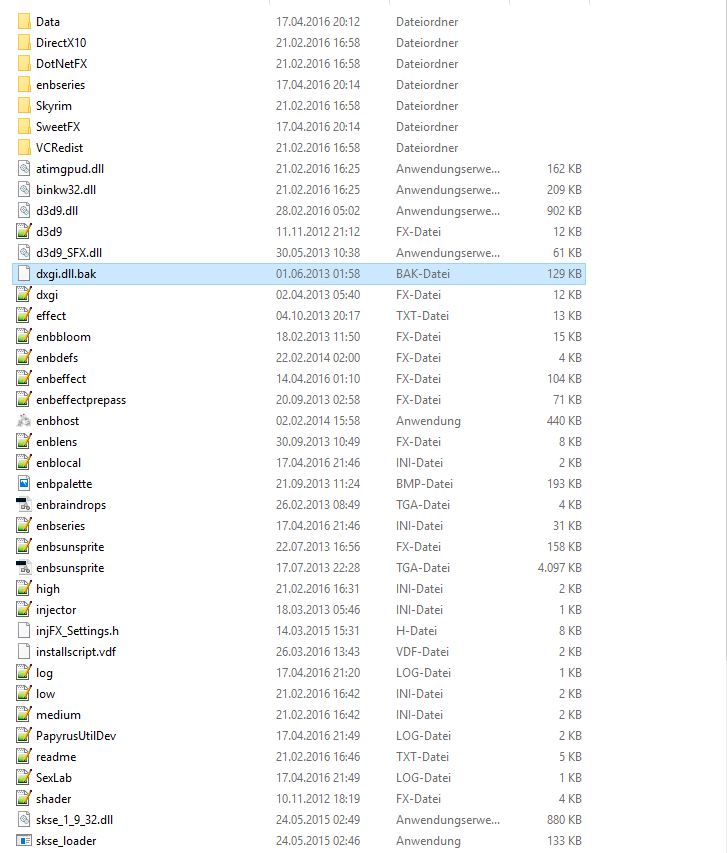This screenshot has width=727, height=853.
Task: Click the Data folder icon
Action: (24, 22)
